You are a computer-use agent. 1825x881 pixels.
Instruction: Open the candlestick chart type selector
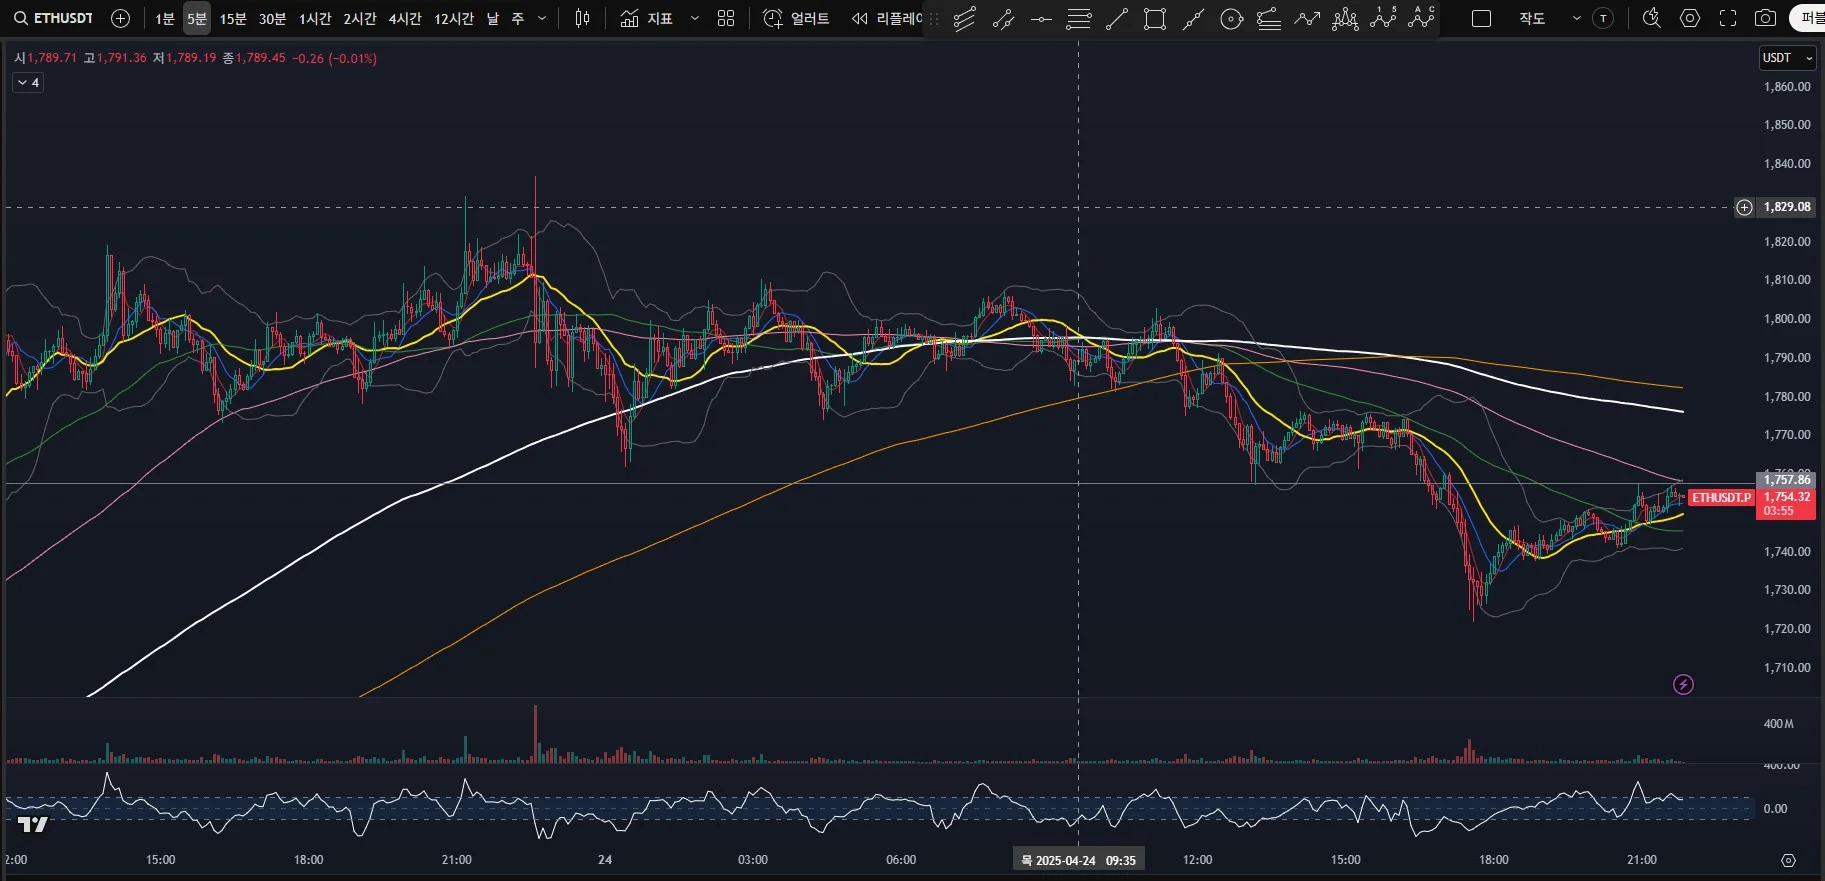583,18
